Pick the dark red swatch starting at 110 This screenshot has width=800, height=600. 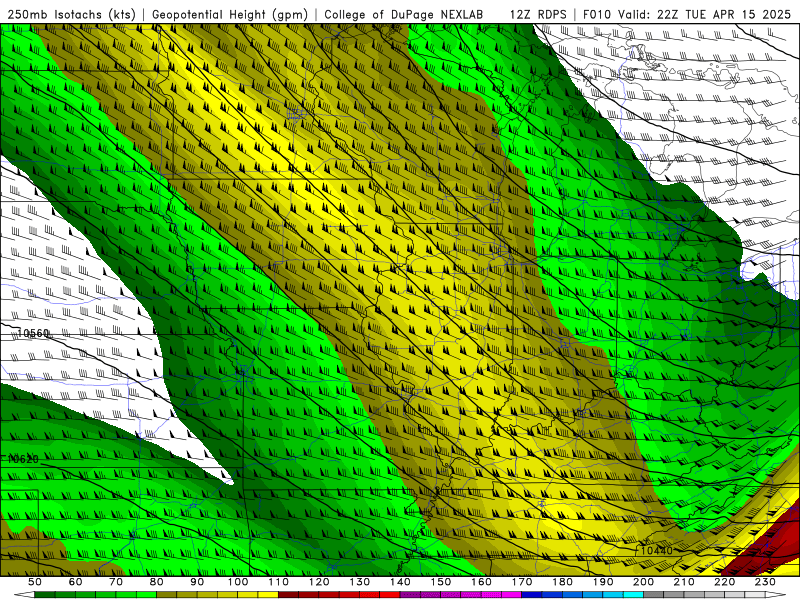tap(288, 595)
